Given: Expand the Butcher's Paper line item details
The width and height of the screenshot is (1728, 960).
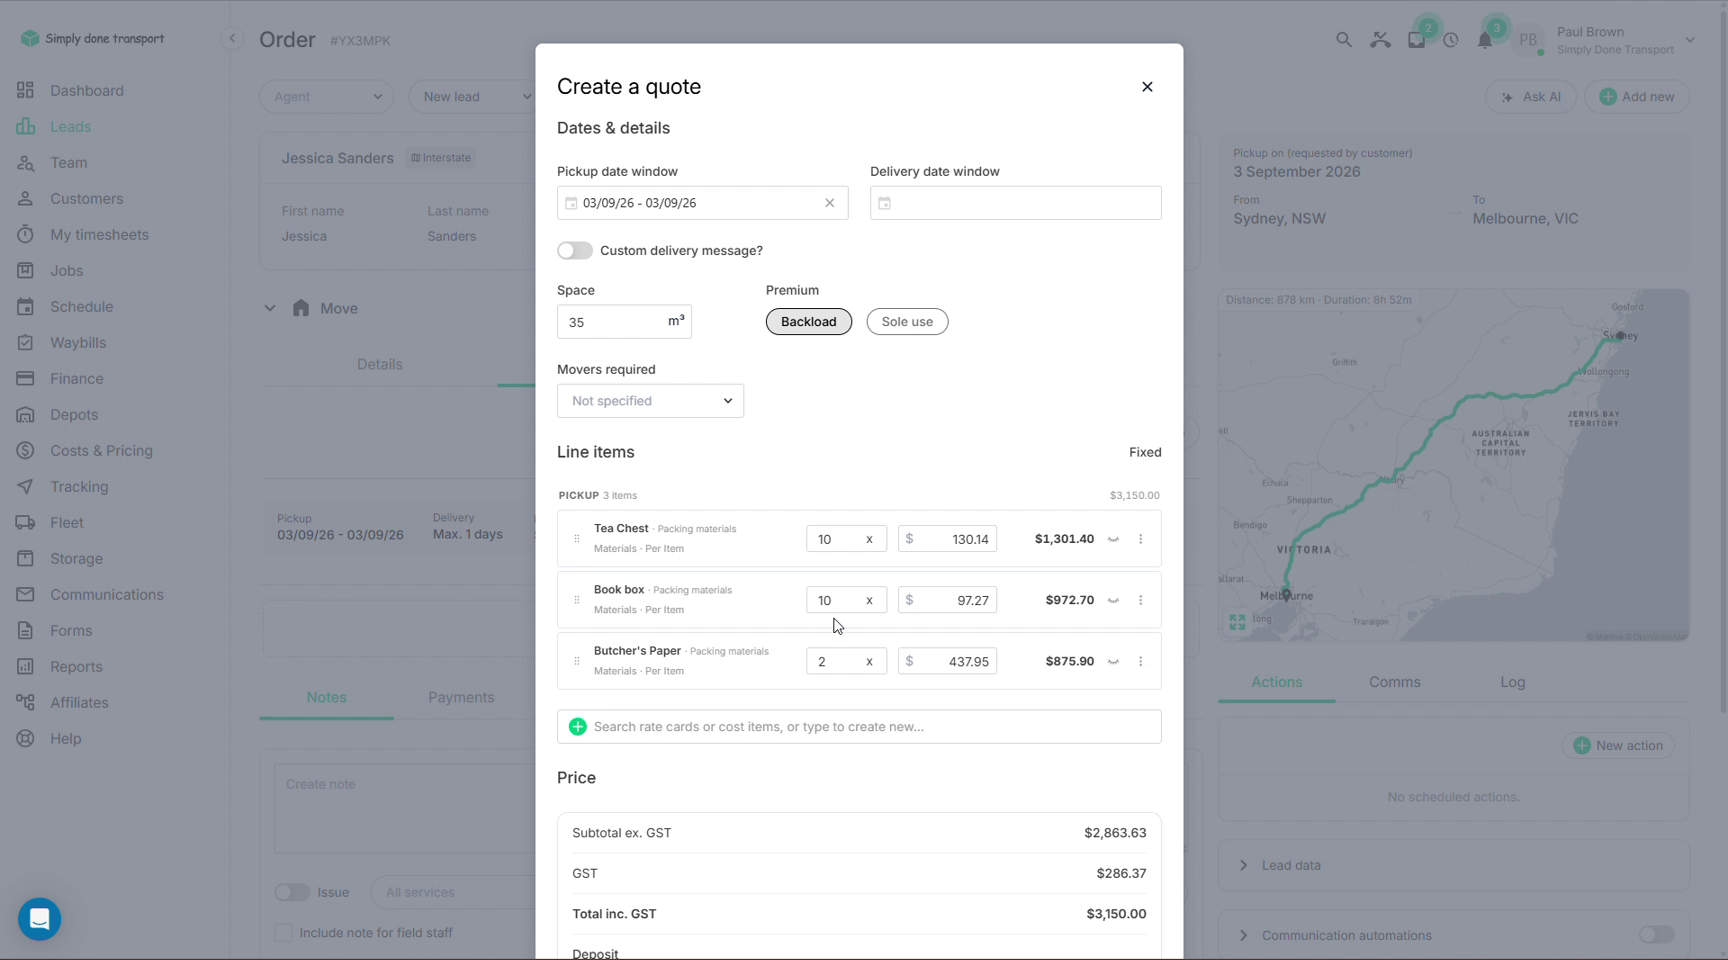Looking at the screenshot, I should (x=1113, y=661).
